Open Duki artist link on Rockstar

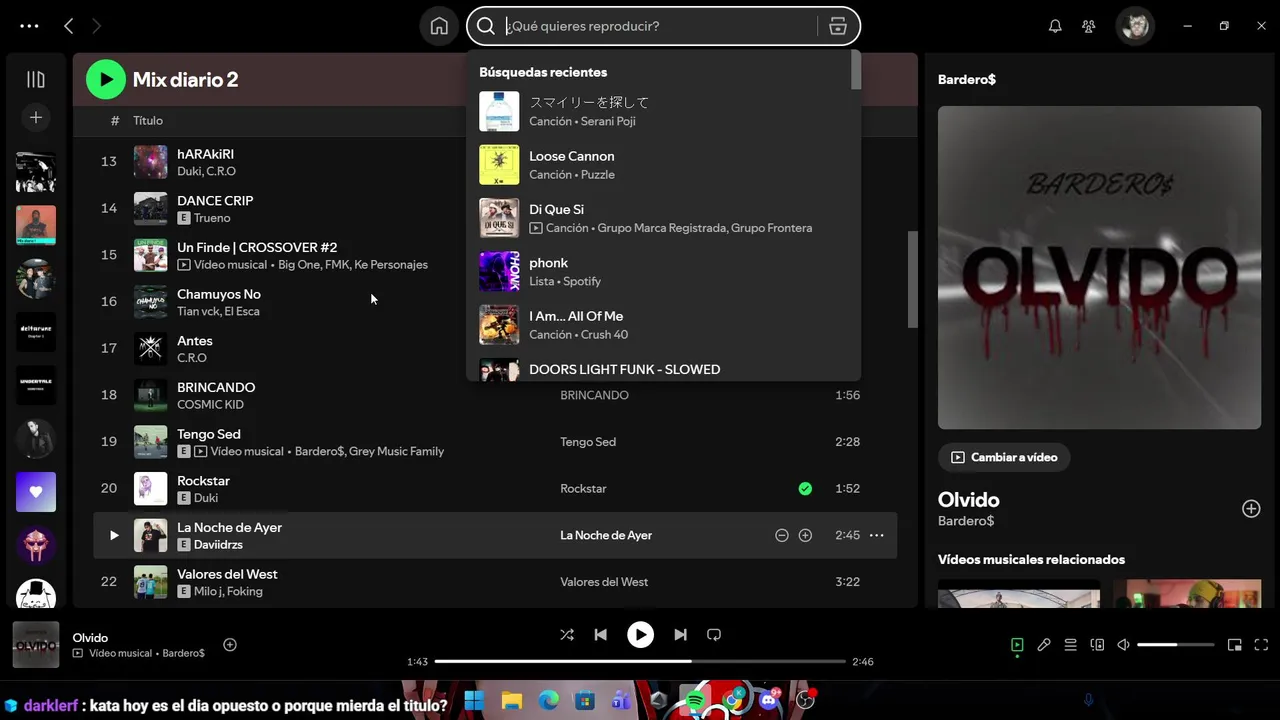click(206, 498)
